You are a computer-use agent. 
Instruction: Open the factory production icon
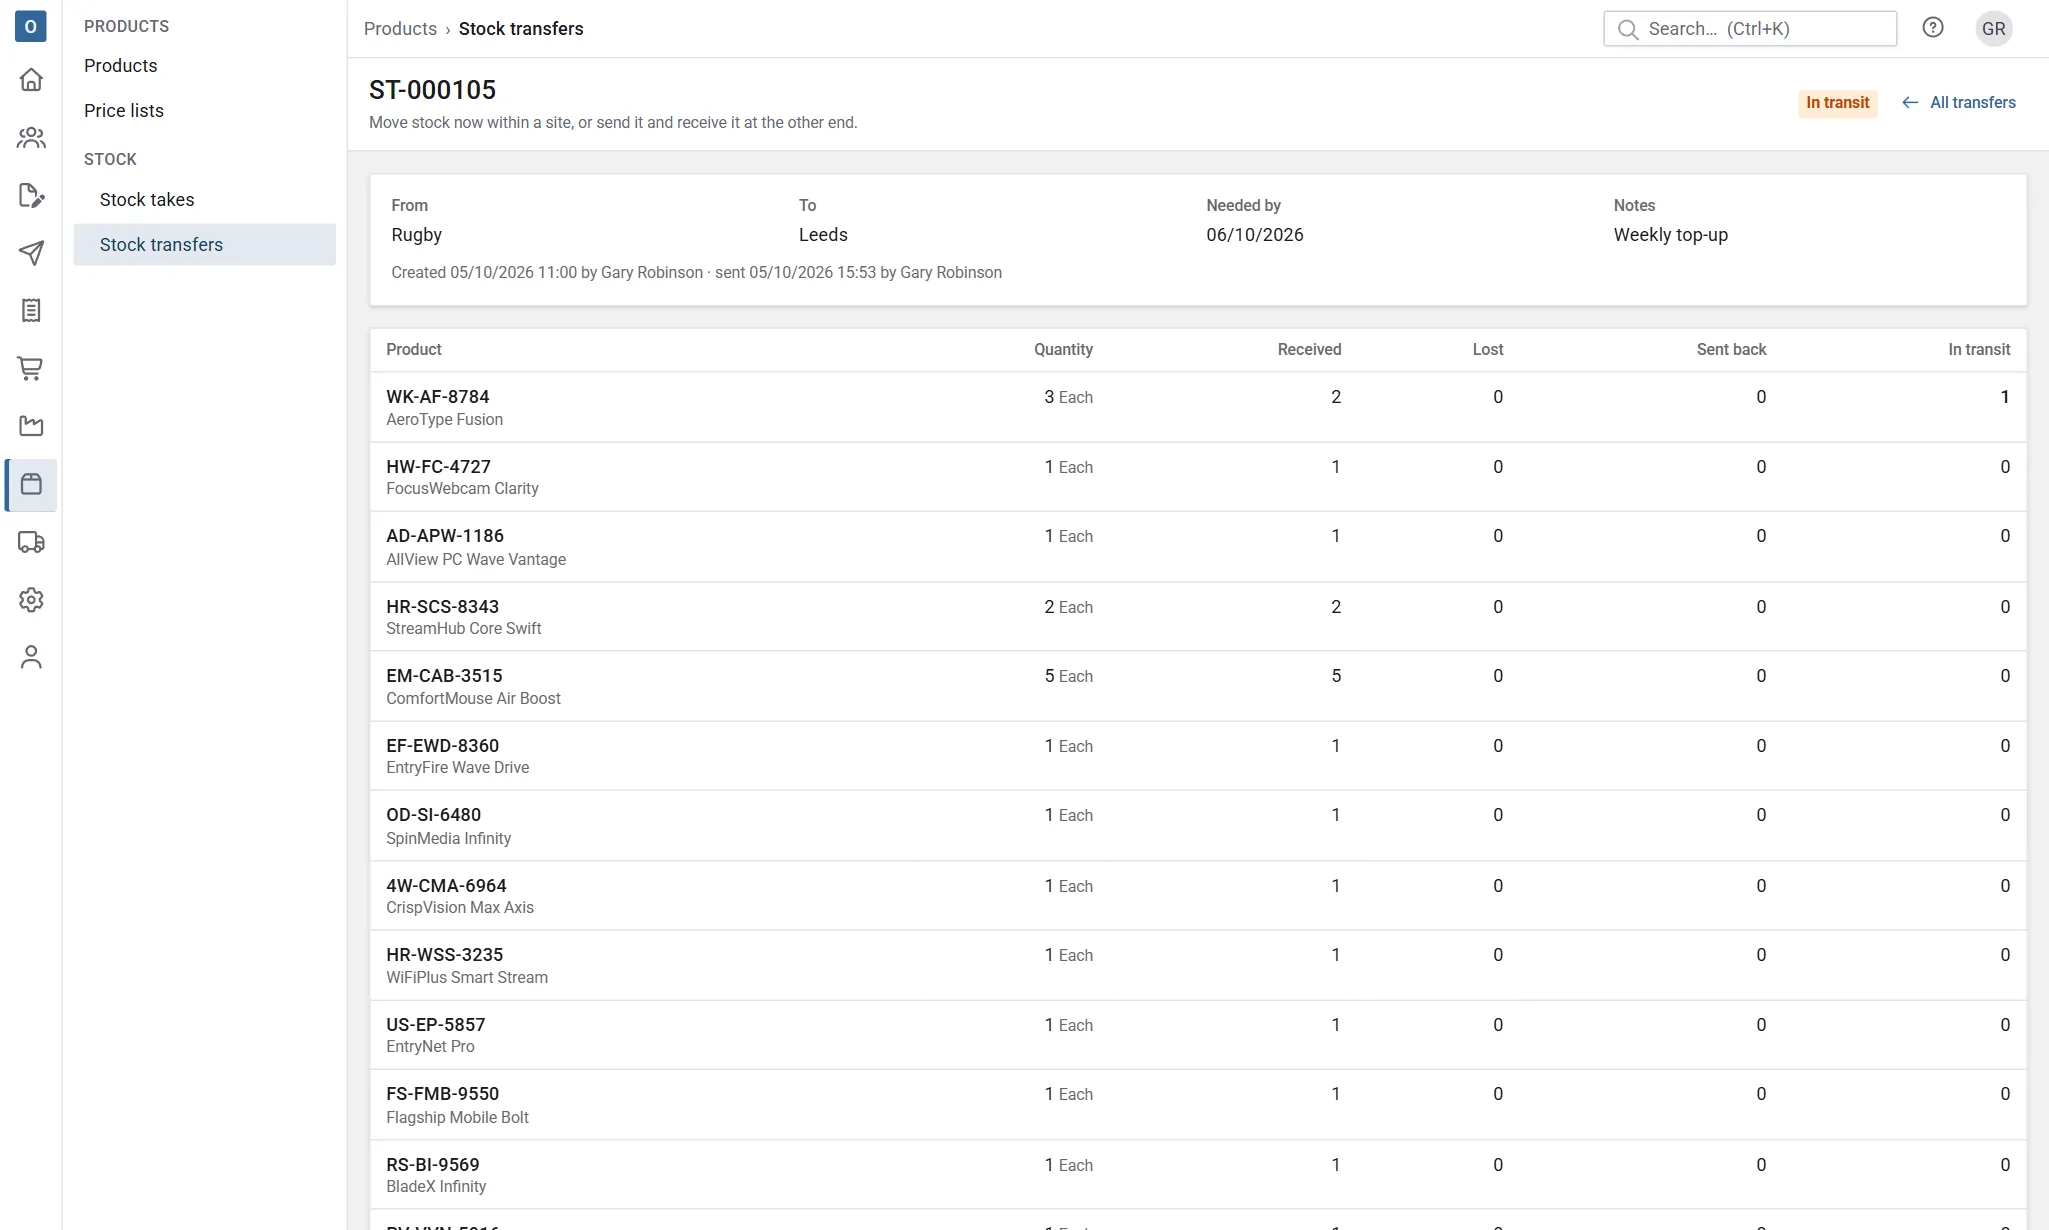31,427
